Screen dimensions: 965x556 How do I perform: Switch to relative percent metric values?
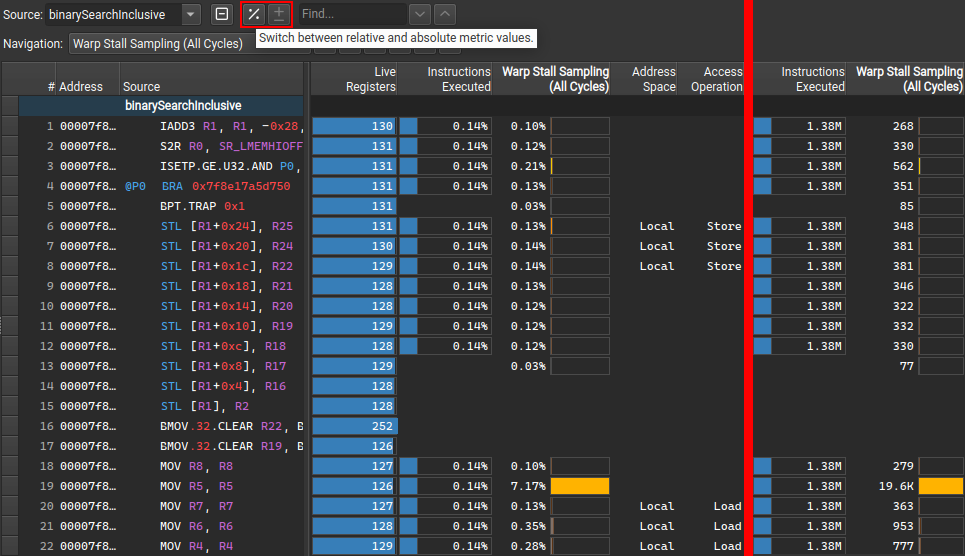pos(254,14)
